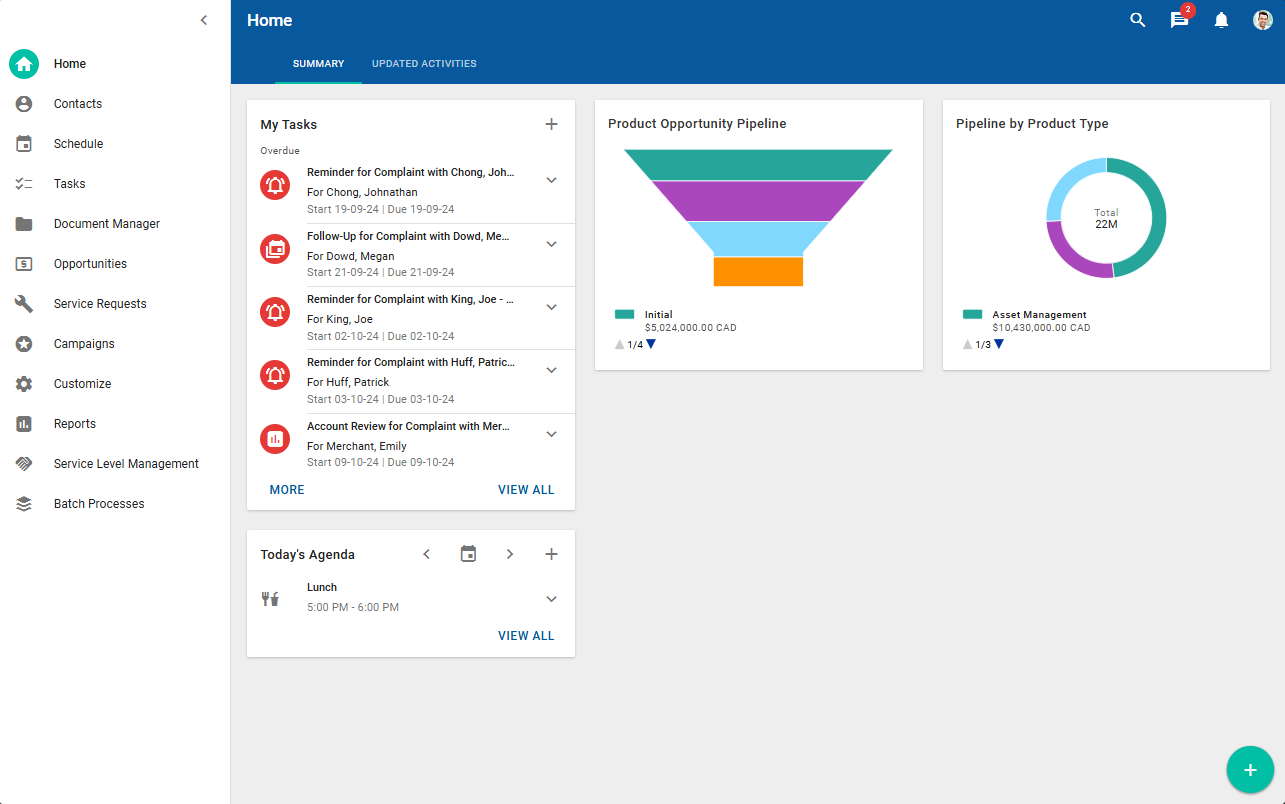Click the orange funnel segment
The image size is (1285, 804).
pos(758,272)
